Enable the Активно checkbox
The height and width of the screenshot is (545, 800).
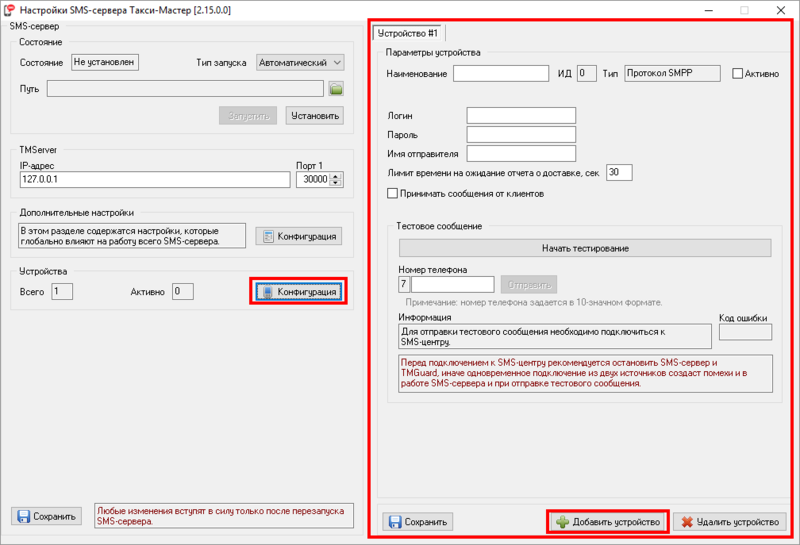[737, 73]
